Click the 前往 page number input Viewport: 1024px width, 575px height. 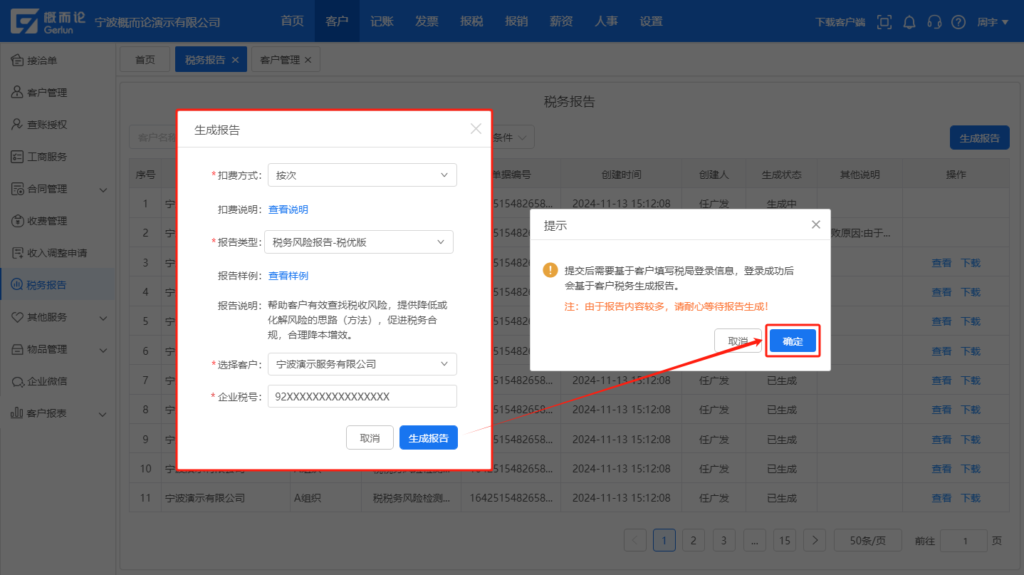pos(964,540)
